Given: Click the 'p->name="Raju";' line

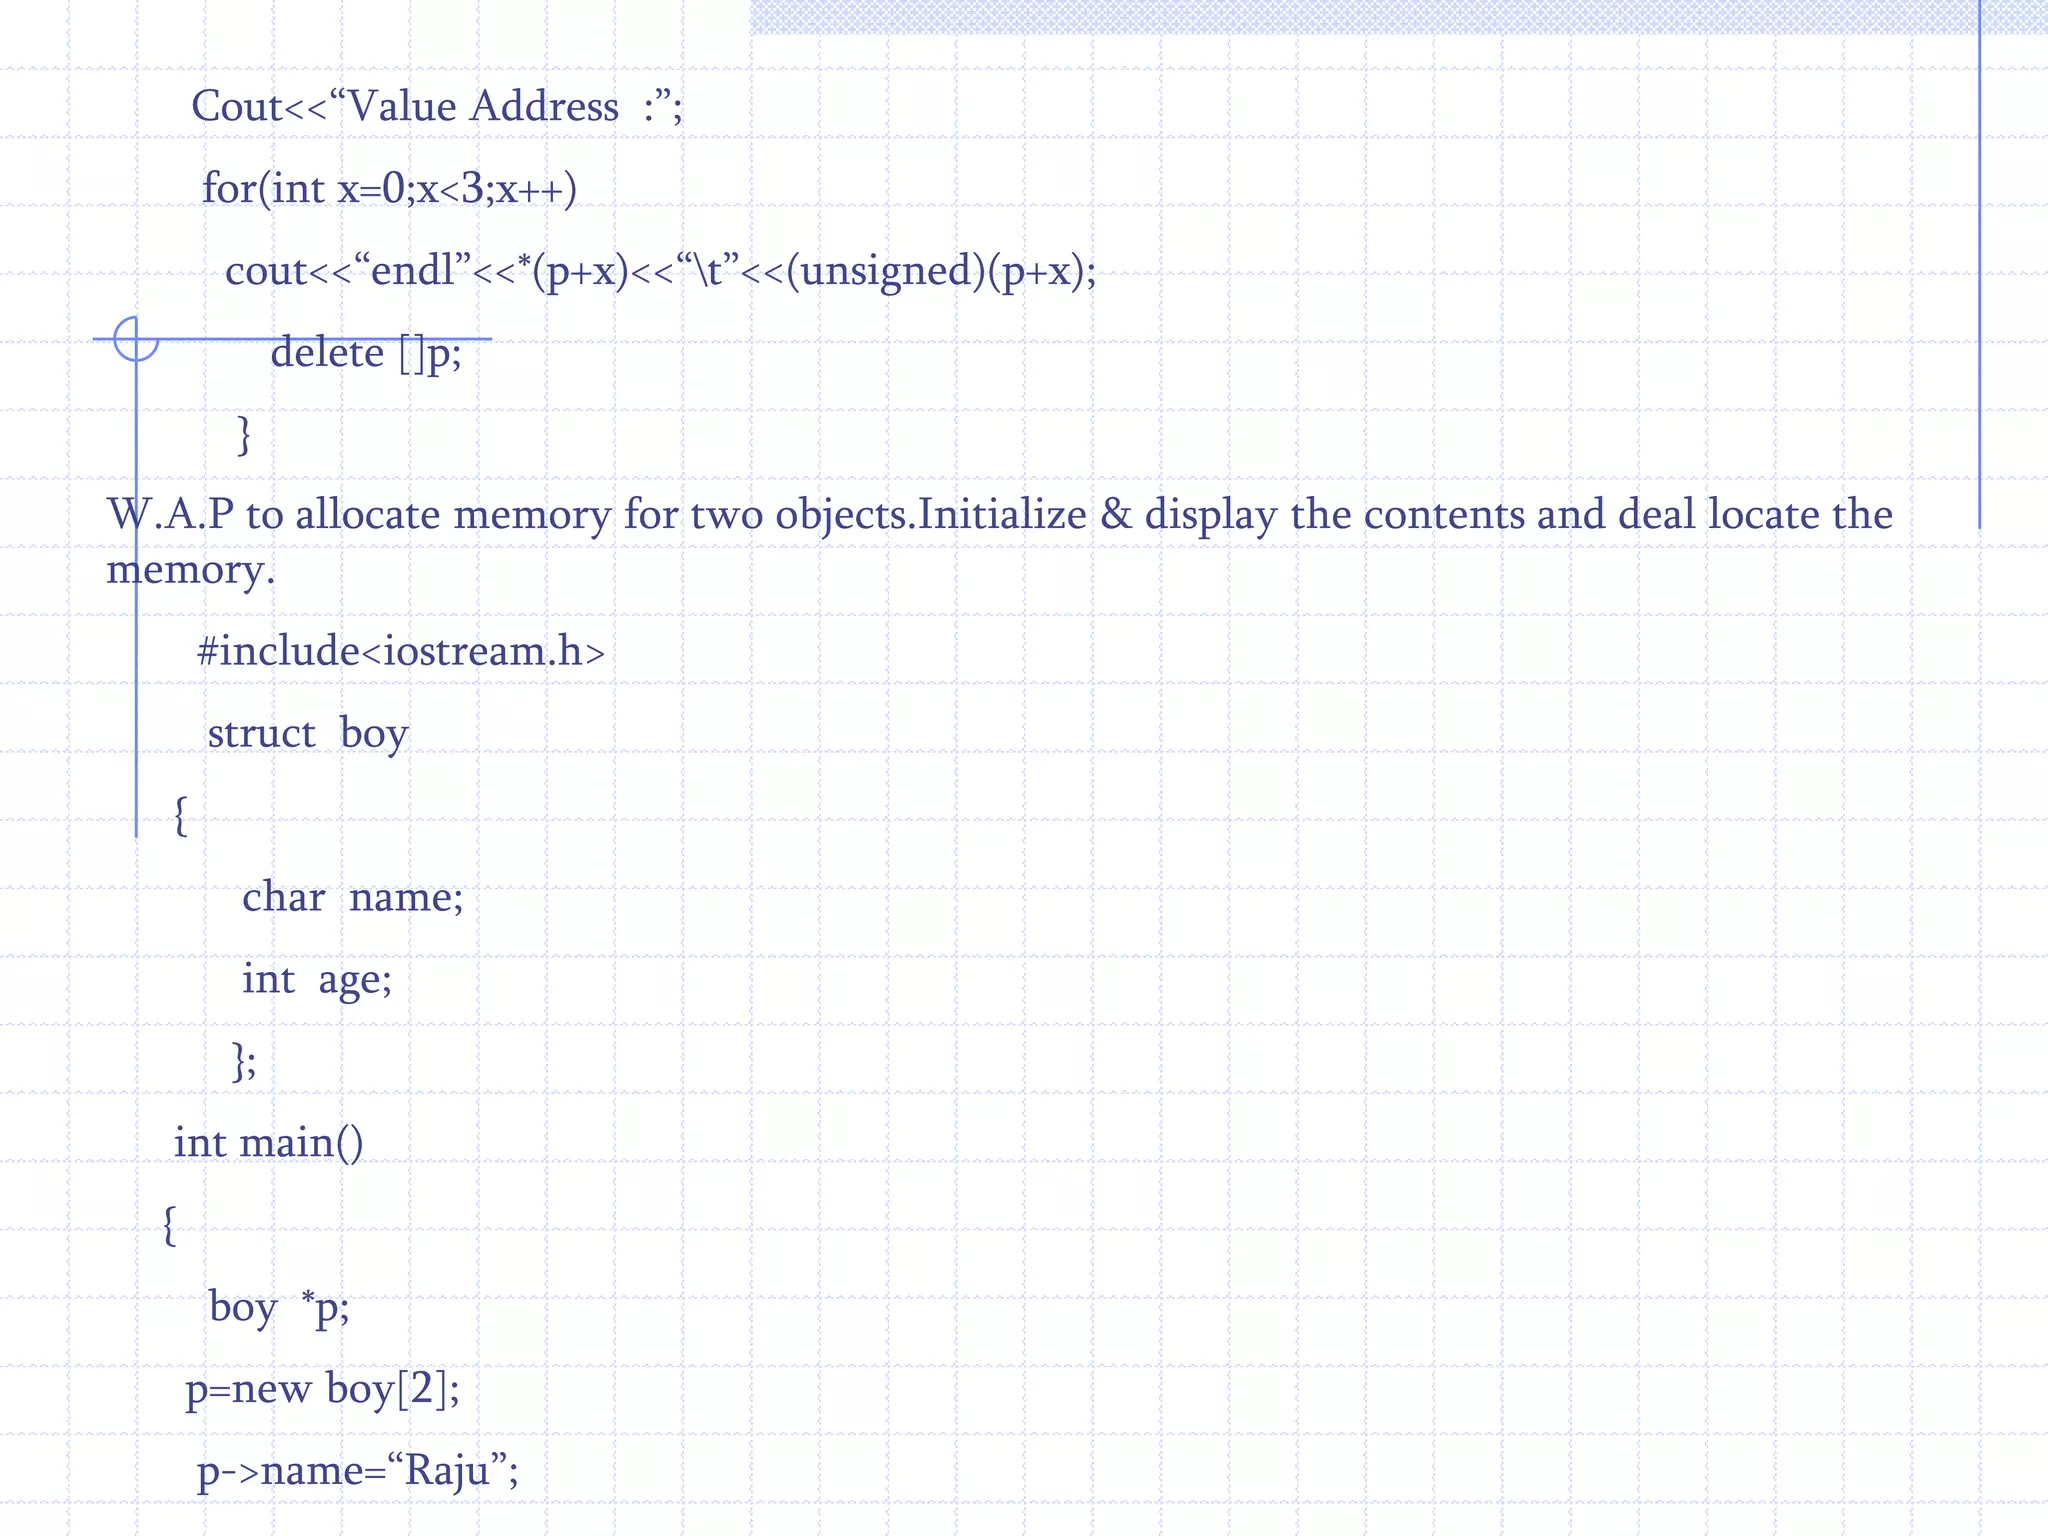Looking at the screenshot, I should coord(357,1471).
